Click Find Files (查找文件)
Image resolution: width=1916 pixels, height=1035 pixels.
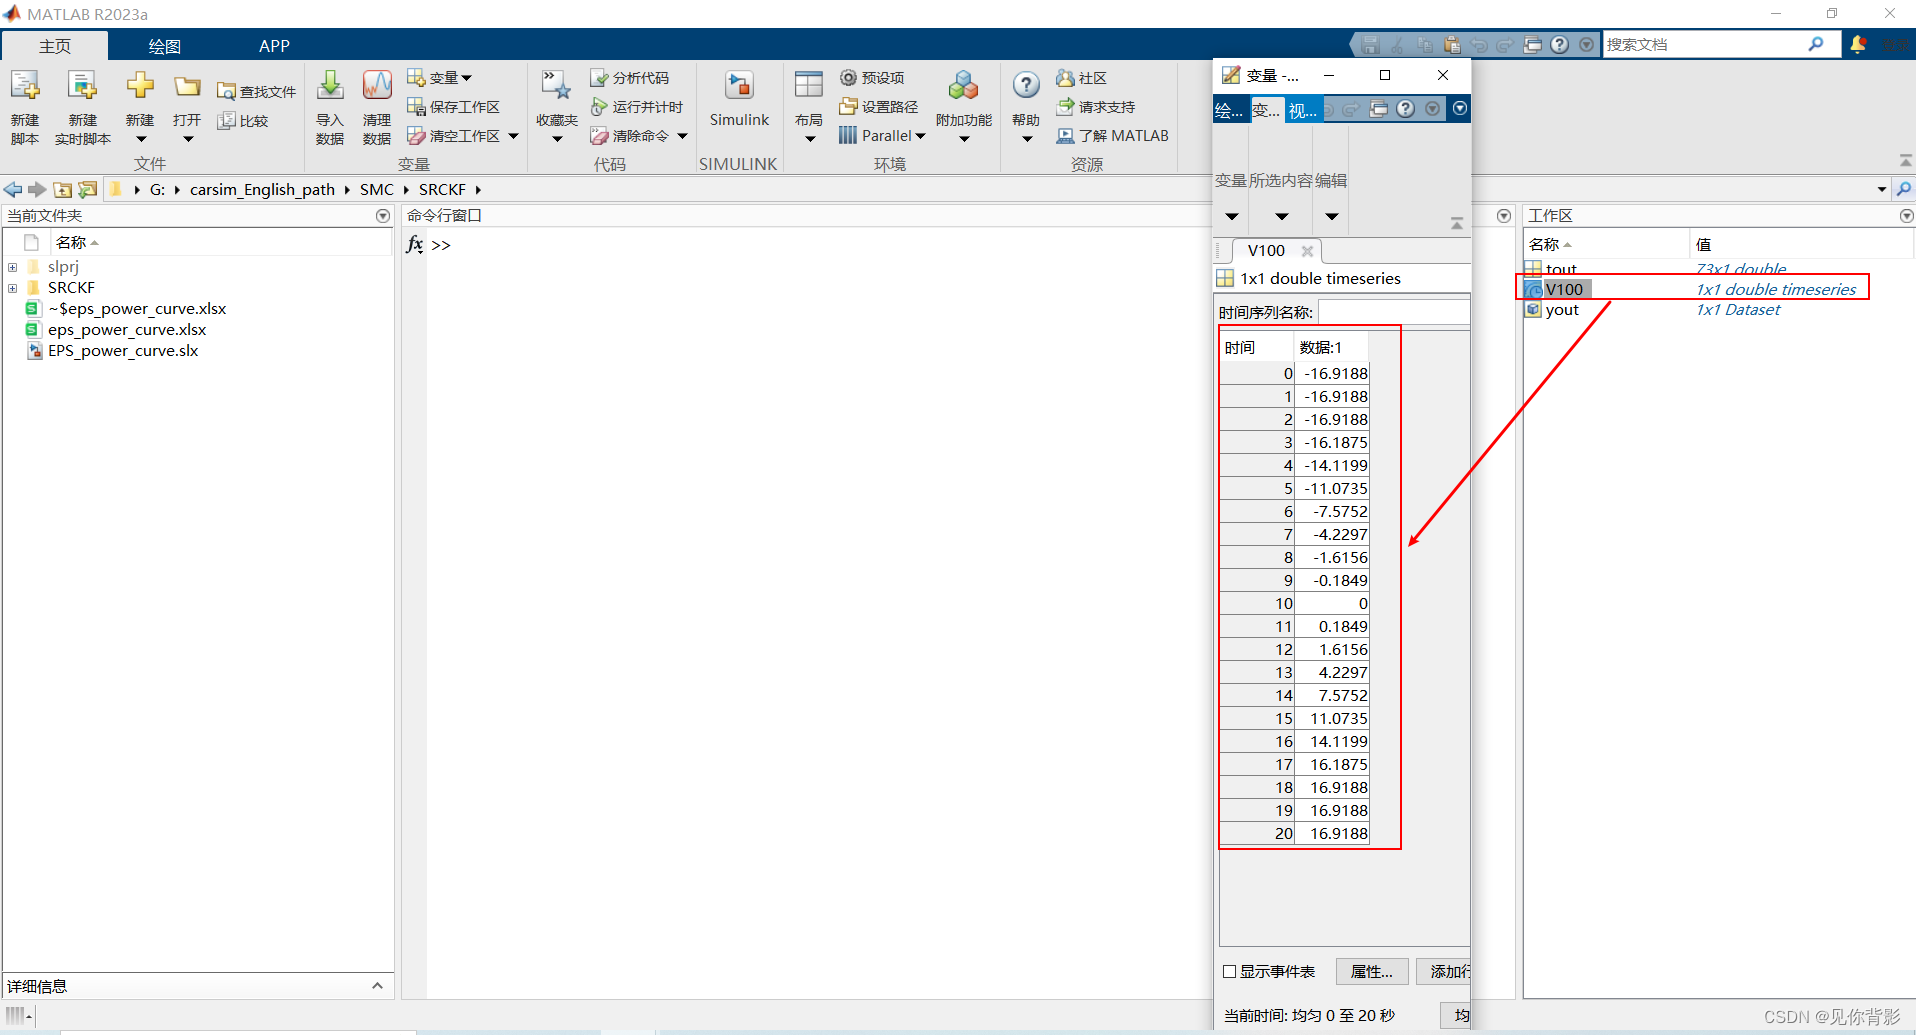257,92
